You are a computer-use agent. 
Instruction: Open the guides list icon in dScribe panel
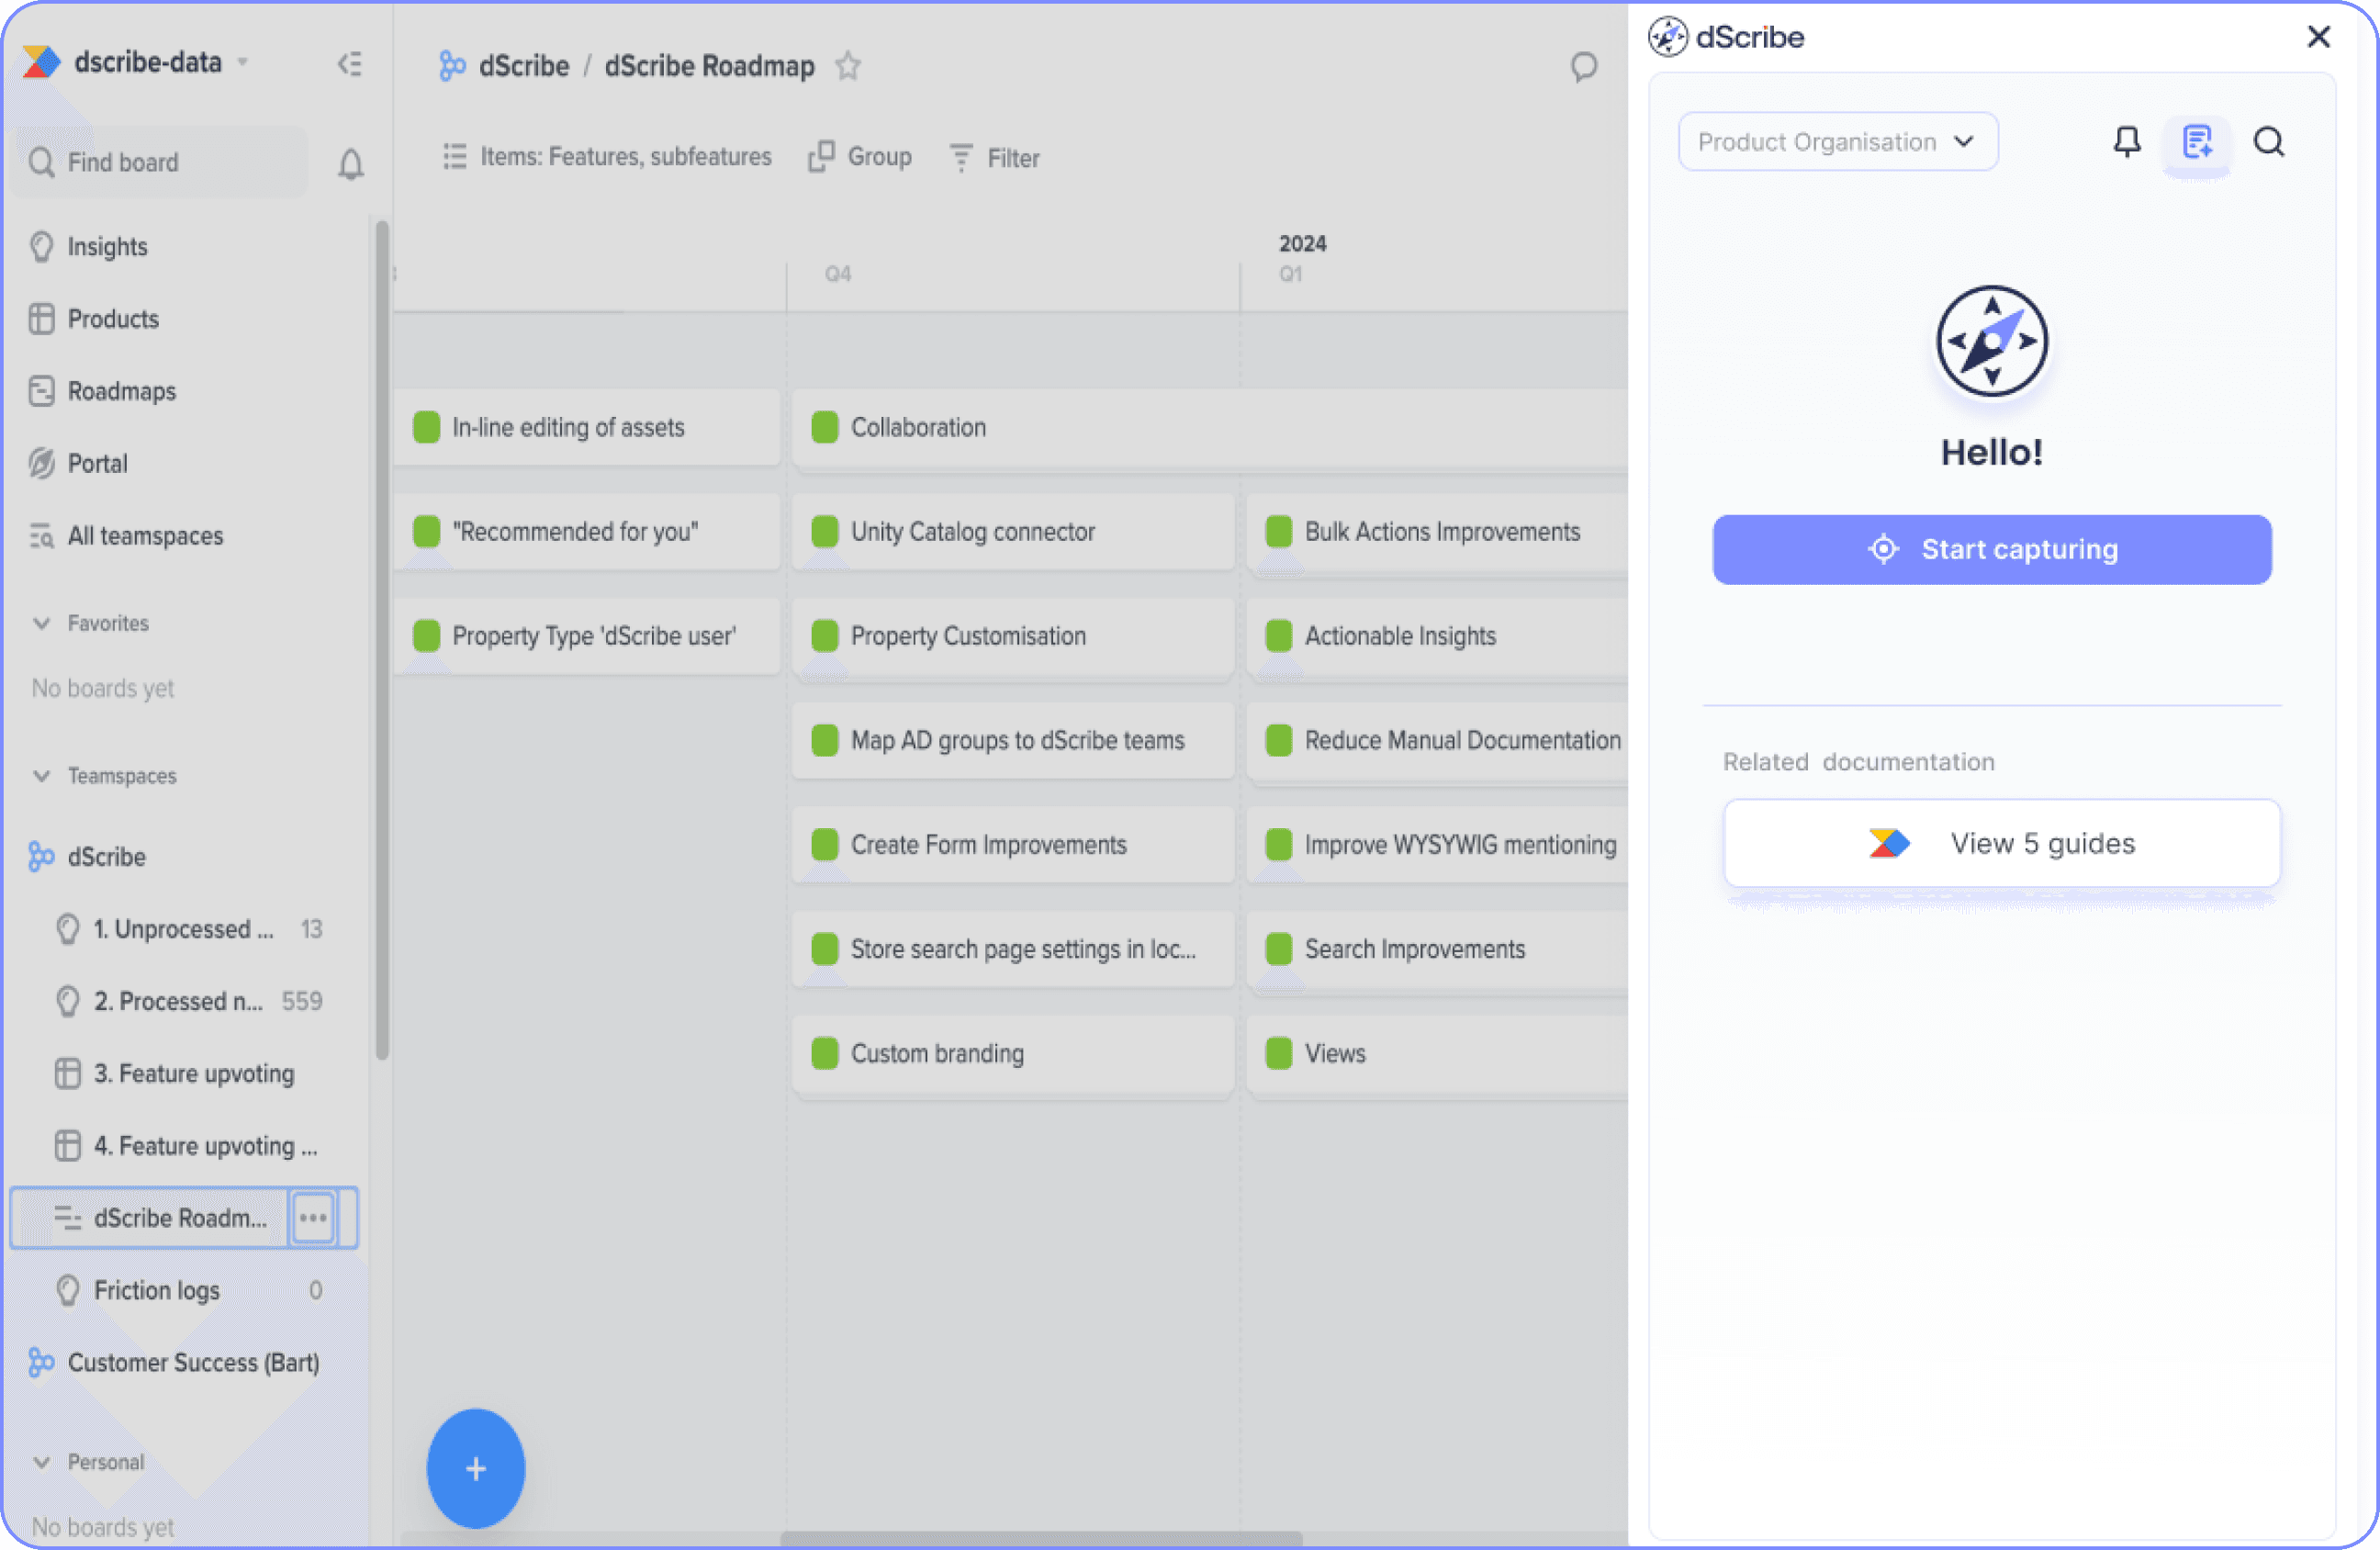[x=2197, y=142]
